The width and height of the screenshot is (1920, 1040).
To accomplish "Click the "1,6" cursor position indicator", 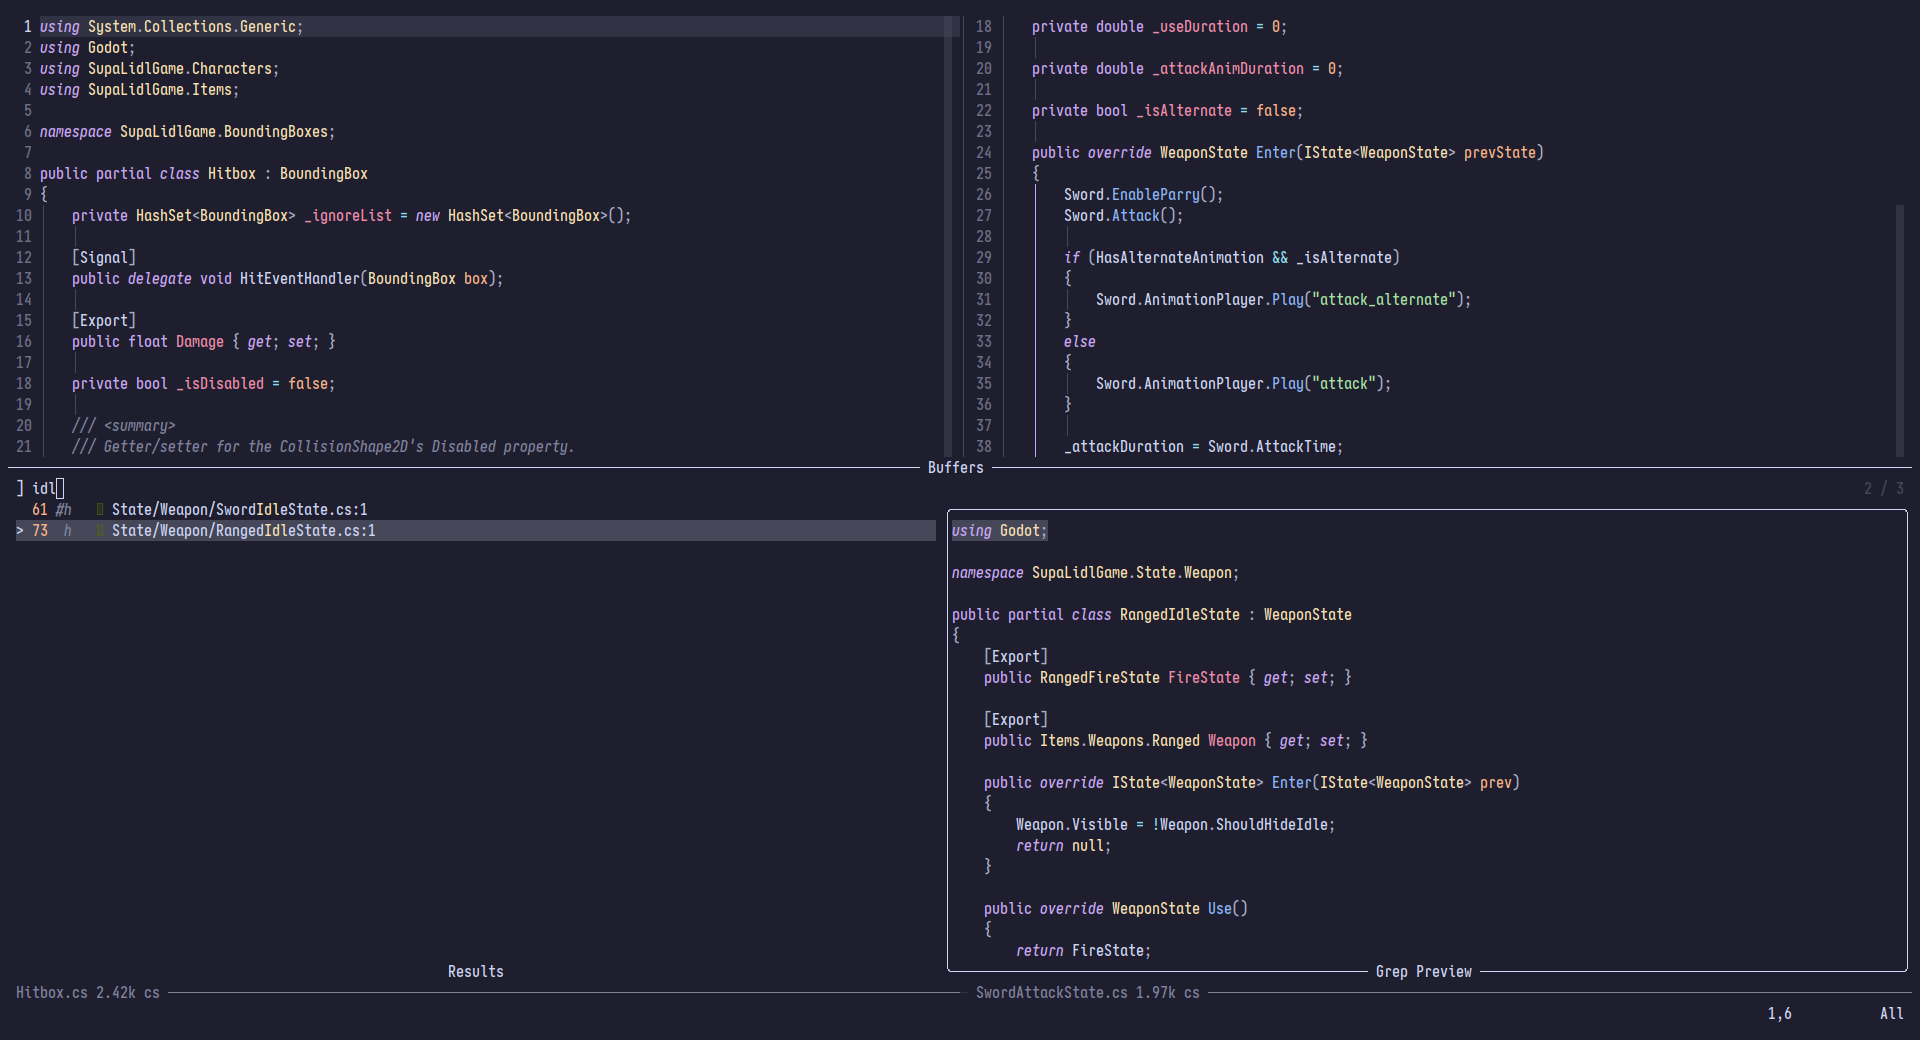I will coord(1780,1013).
